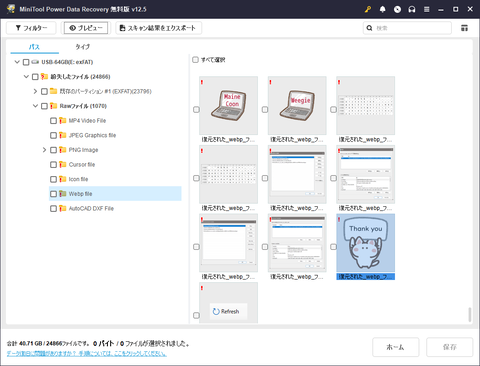
Task: Click the Home button
Action: pos(395,347)
